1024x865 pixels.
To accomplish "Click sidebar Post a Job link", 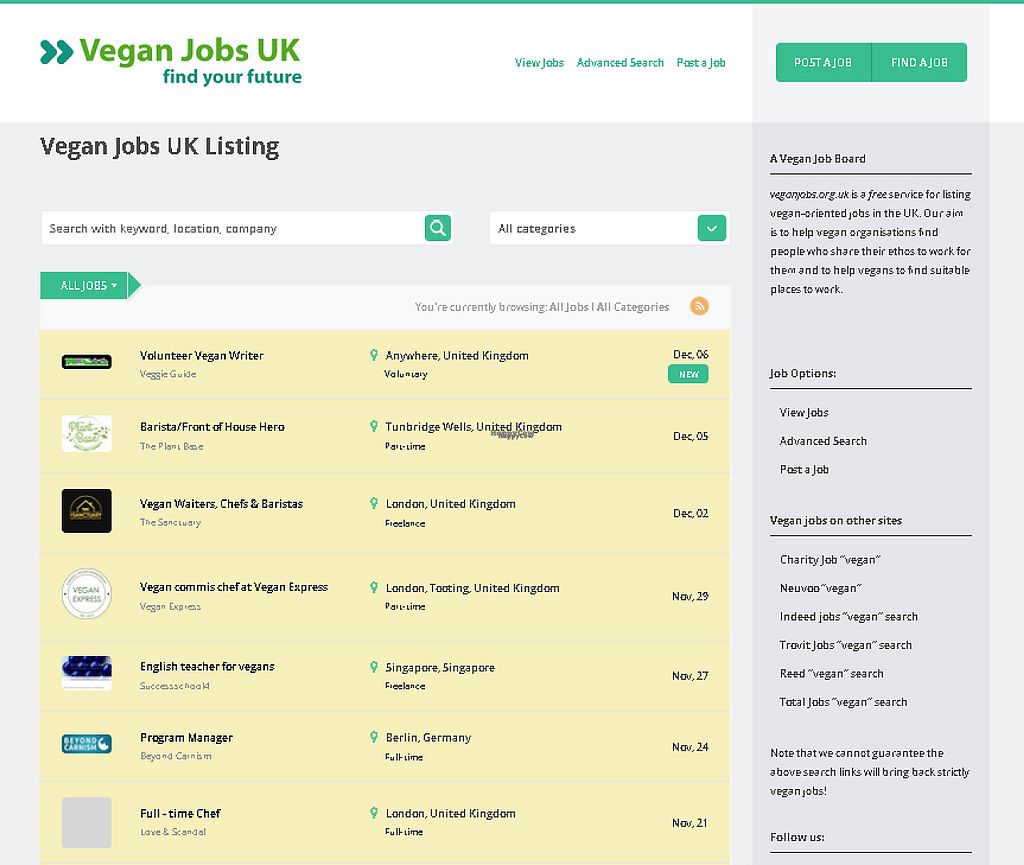I will click(x=804, y=470).
